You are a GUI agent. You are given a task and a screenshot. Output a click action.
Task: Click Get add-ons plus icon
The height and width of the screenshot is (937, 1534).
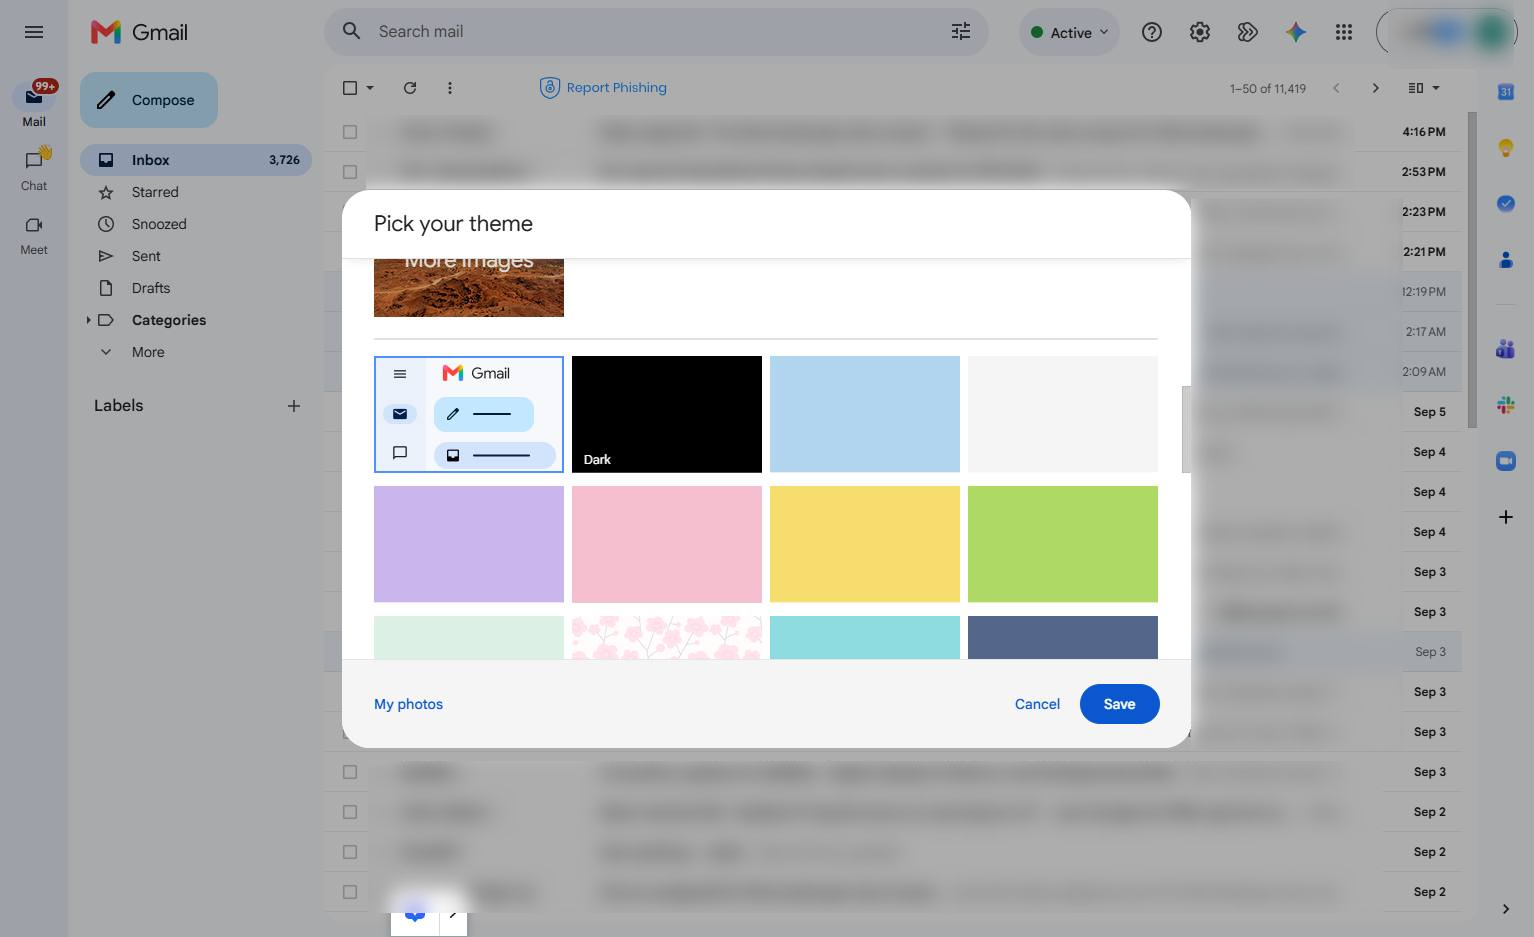[1506, 517]
